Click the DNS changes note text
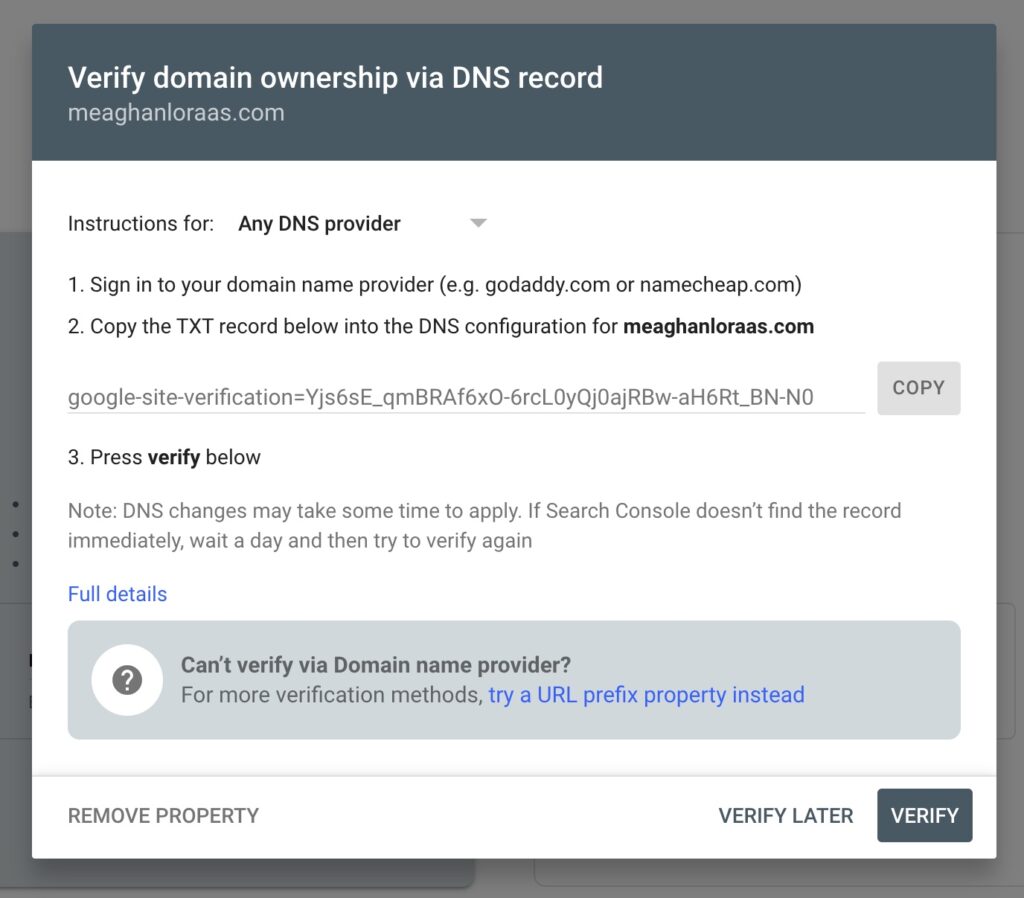The width and height of the screenshot is (1024, 898). pos(484,526)
